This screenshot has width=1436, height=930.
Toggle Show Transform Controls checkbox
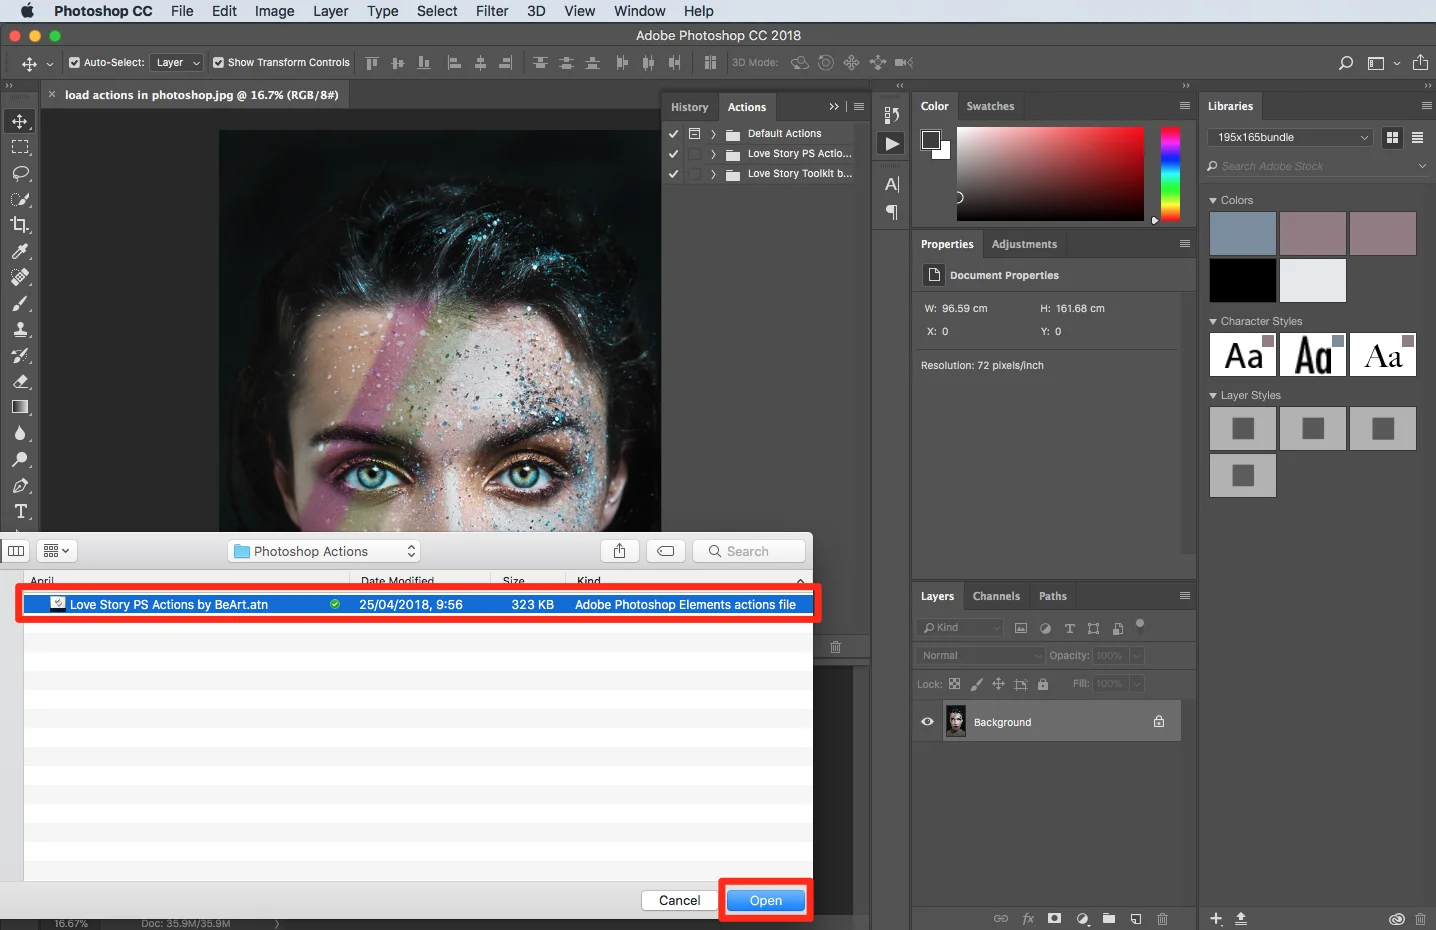[218, 62]
